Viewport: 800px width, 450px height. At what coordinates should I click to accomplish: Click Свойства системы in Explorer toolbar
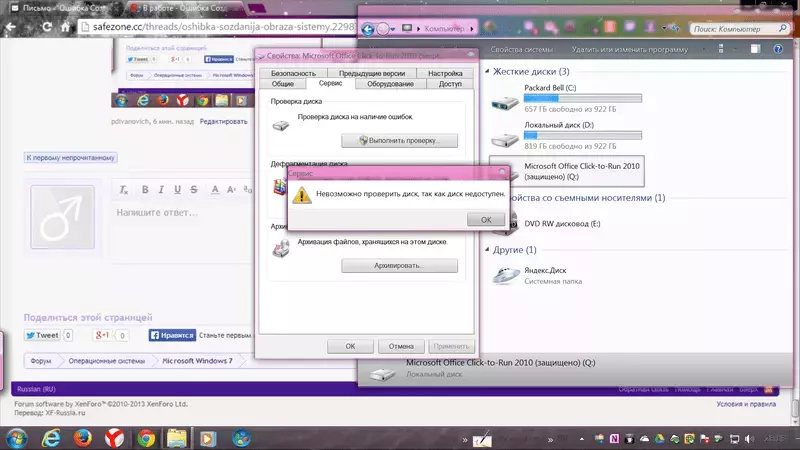click(522, 49)
